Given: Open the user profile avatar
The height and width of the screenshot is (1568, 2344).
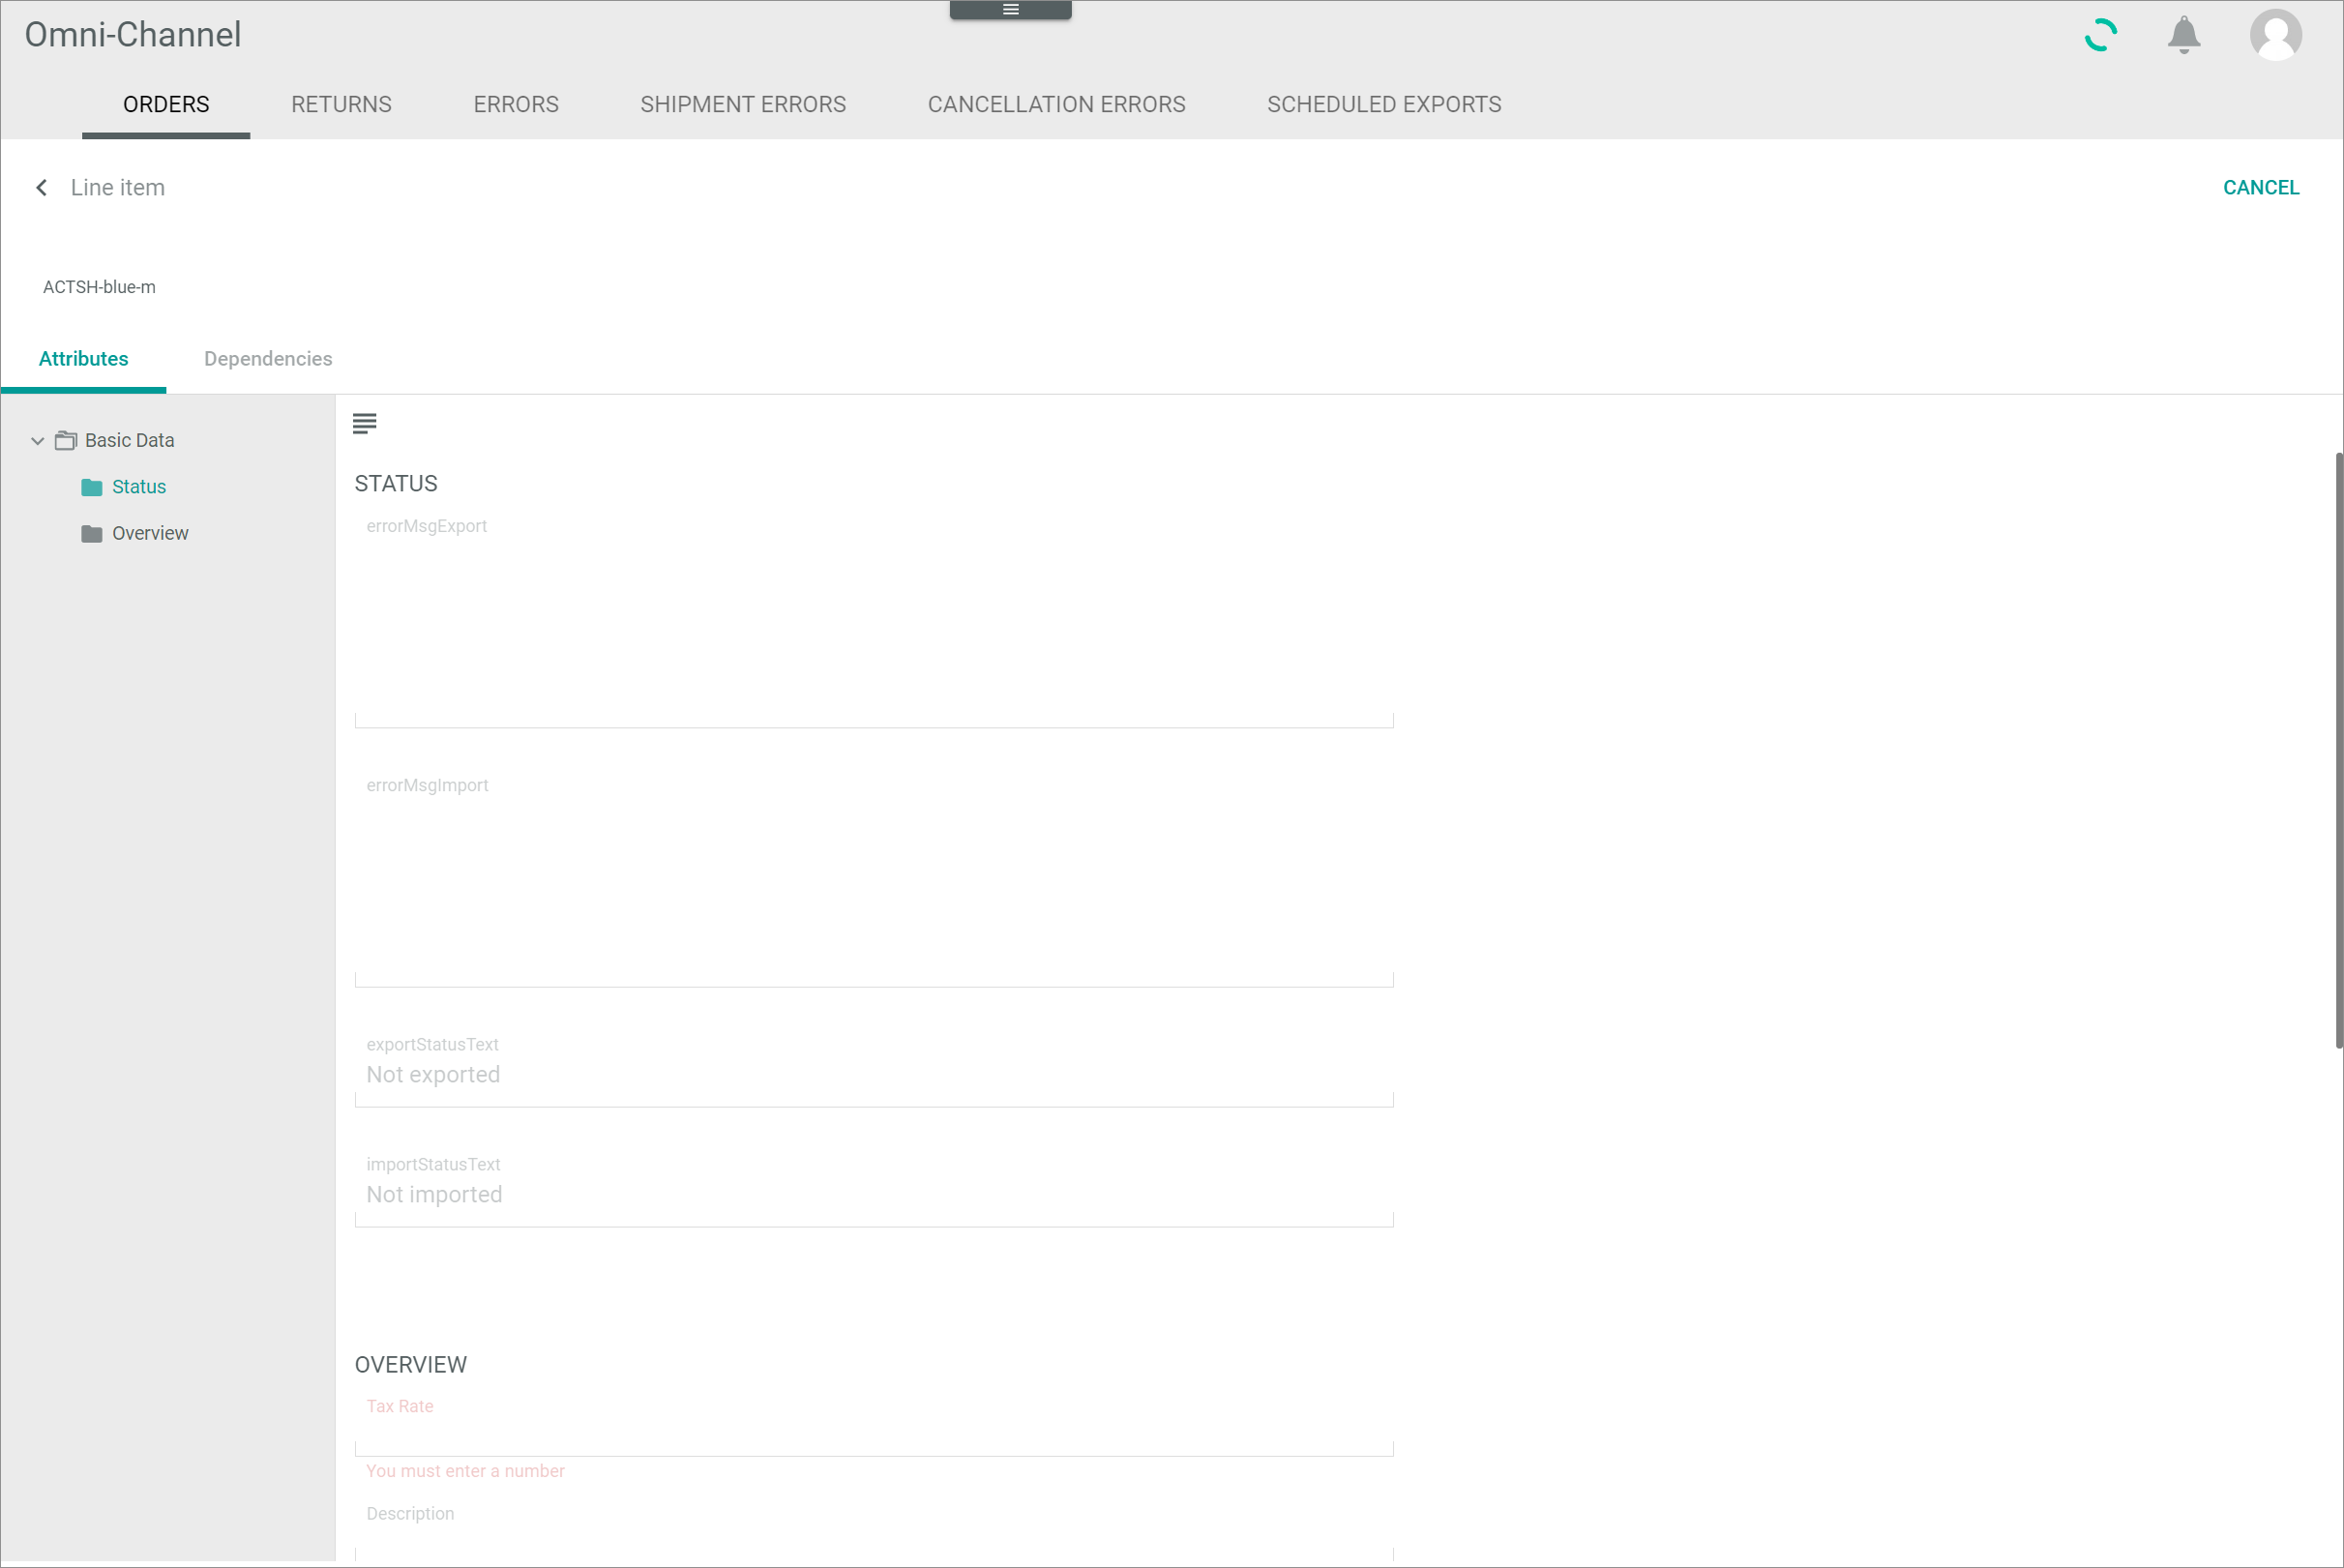Looking at the screenshot, I should pyautogui.click(x=2276, y=35).
